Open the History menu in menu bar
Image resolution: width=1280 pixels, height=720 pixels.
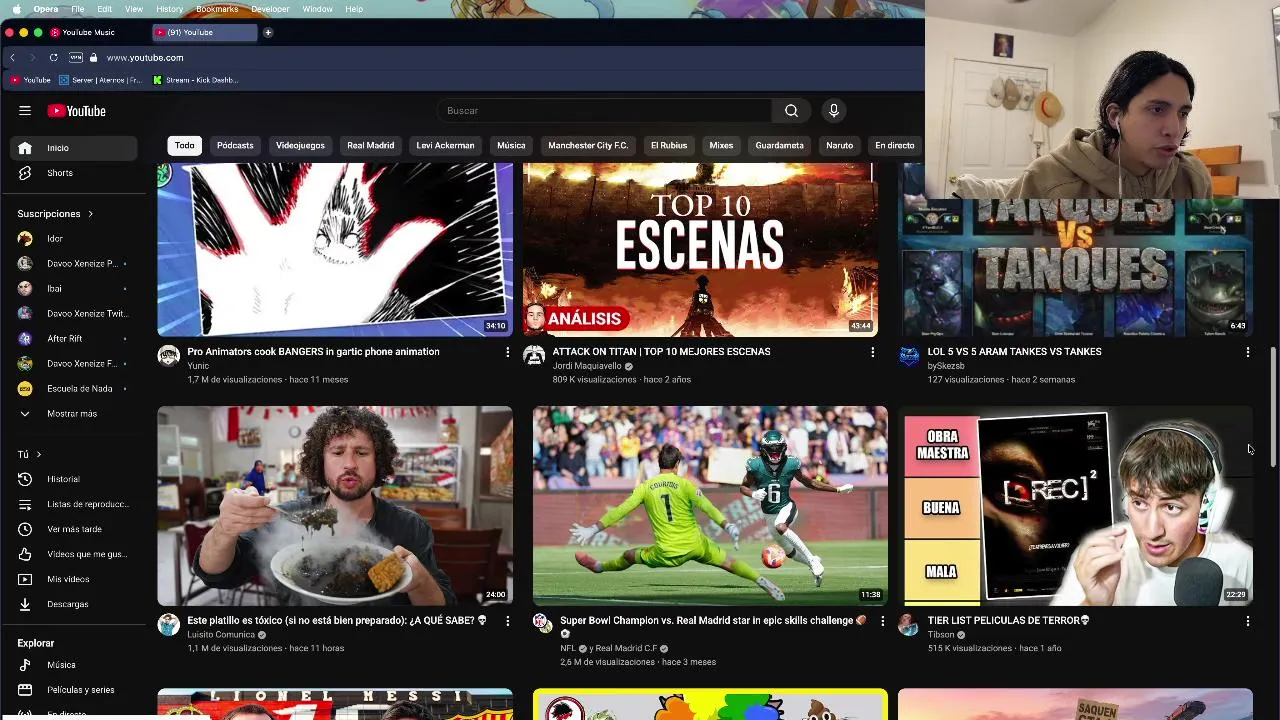coord(169,9)
